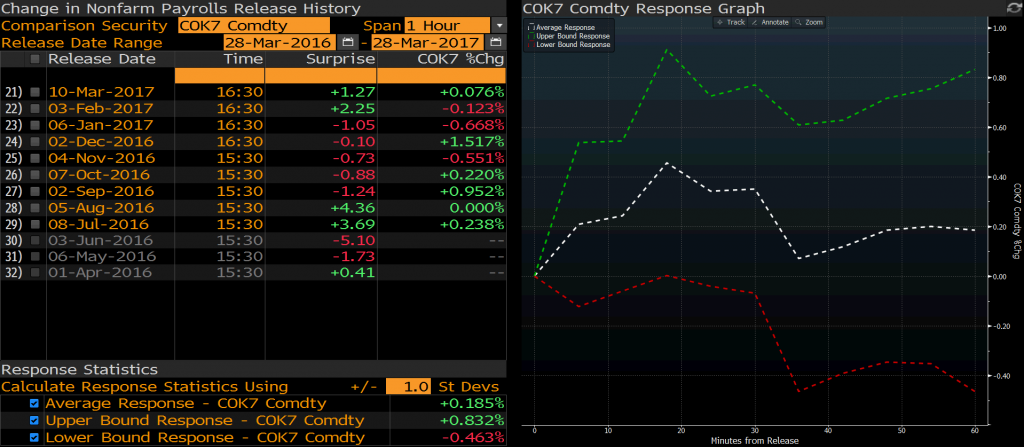This screenshot has height=447, width=1024.
Task: Check the box for 08-Jul-2016 release
Action: click(x=35, y=224)
